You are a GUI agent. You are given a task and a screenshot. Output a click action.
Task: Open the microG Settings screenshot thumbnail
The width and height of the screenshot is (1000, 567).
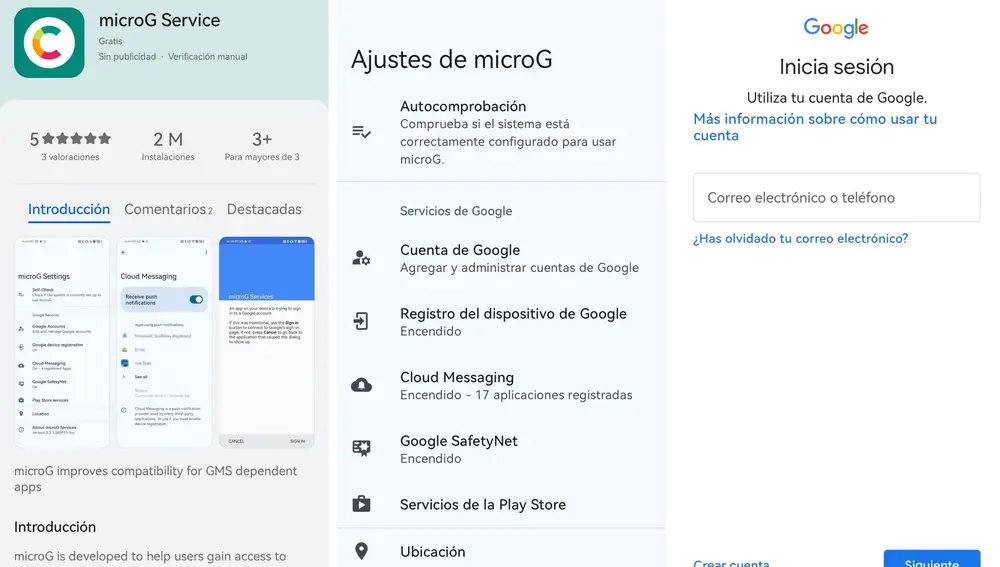(62, 342)
